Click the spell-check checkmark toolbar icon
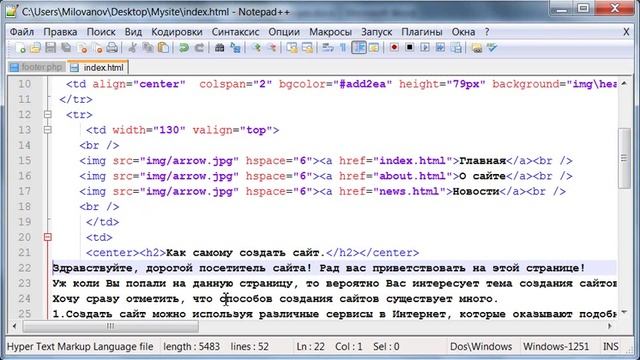This screenshot has width=640, height=360. (x=492, y=48)
